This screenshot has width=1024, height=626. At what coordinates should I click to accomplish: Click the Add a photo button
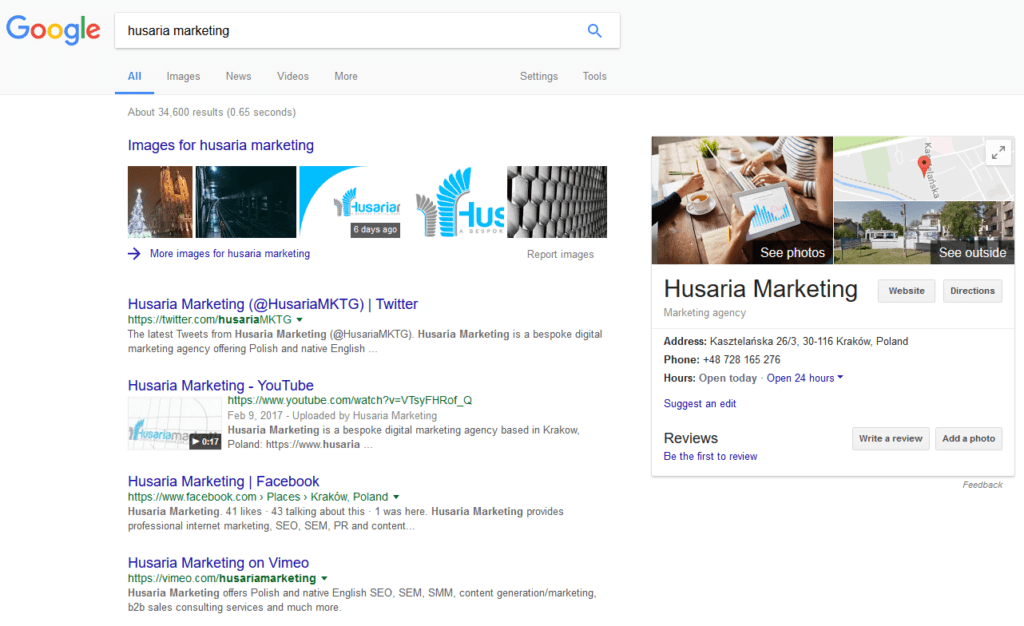(x=968, y=439)
